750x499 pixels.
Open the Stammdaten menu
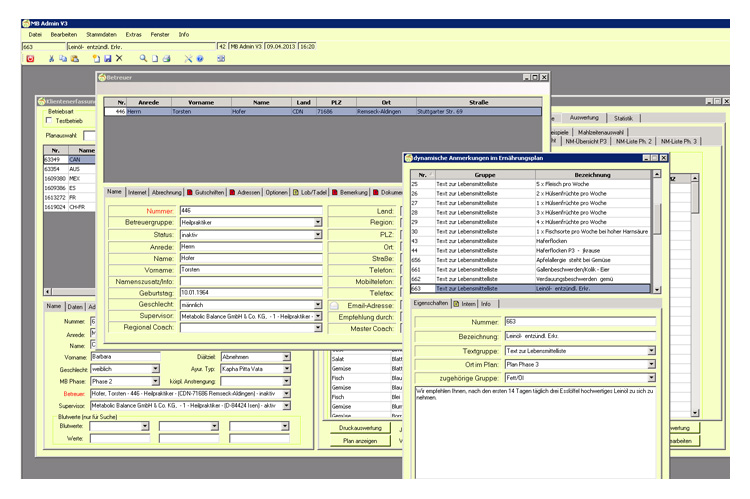coord(101,34)
